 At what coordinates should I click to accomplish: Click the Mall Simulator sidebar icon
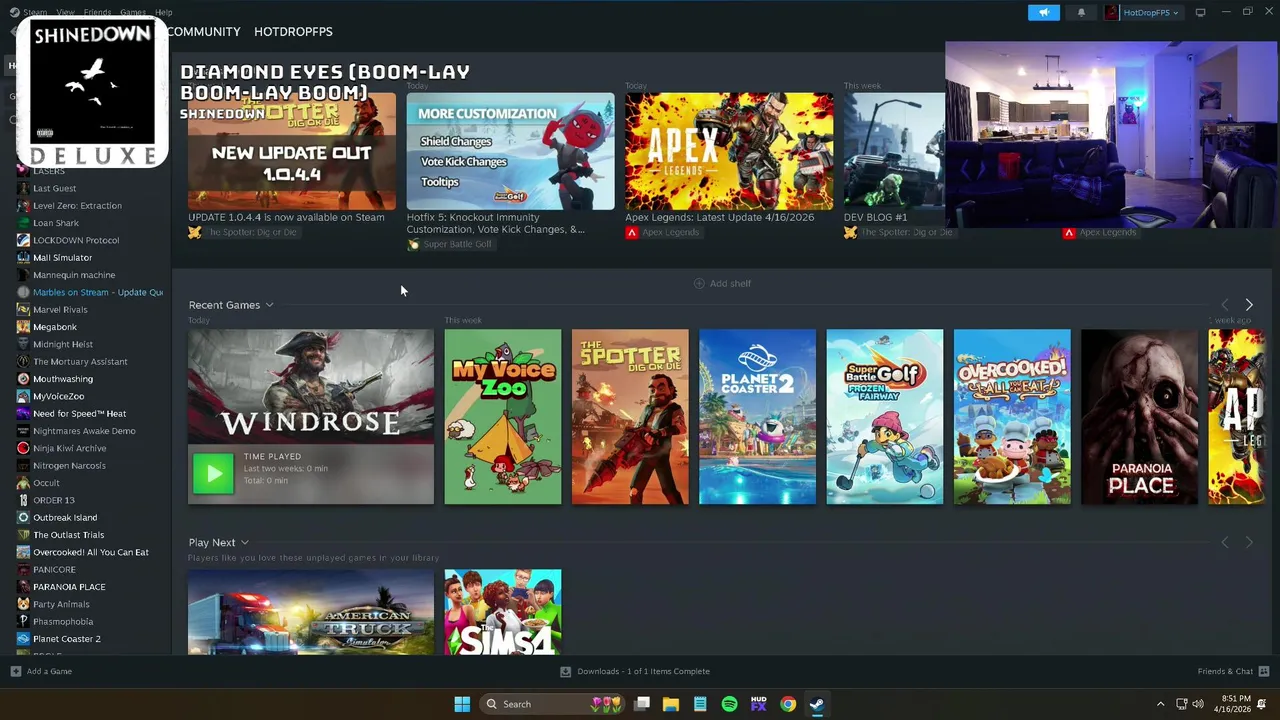(23, 257)
